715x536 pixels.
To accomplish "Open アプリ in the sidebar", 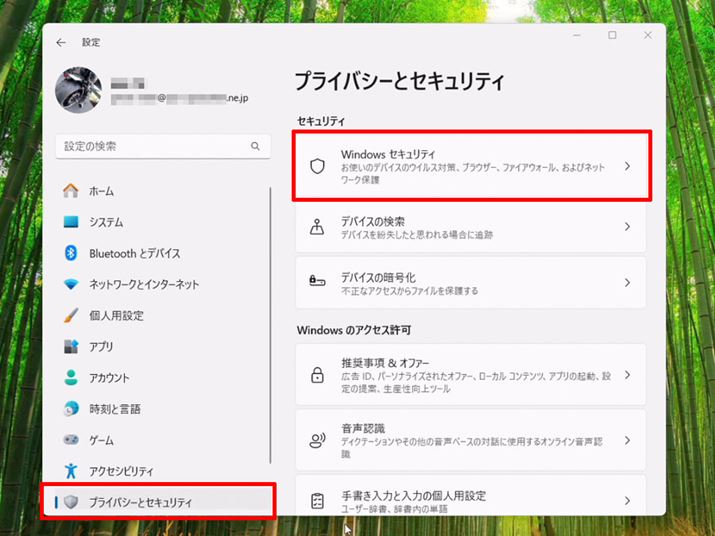I will (100, 347).
